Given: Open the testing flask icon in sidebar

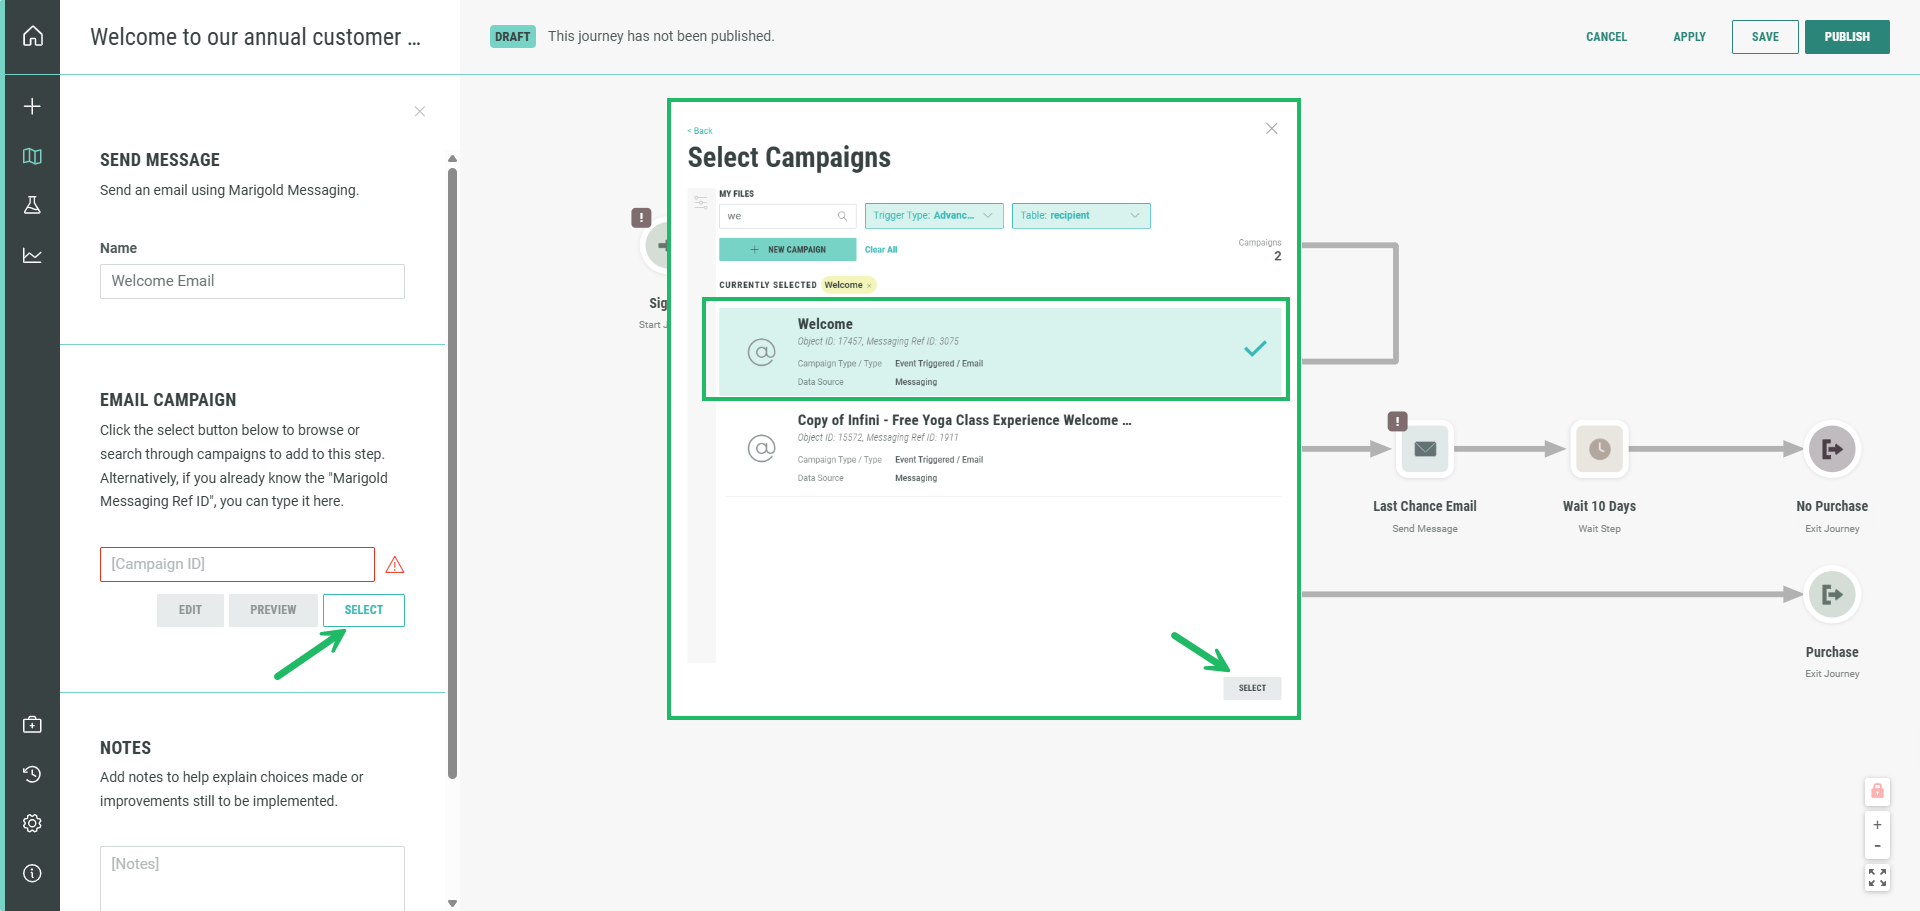Looking at the screenshot, I should (32, 205).
